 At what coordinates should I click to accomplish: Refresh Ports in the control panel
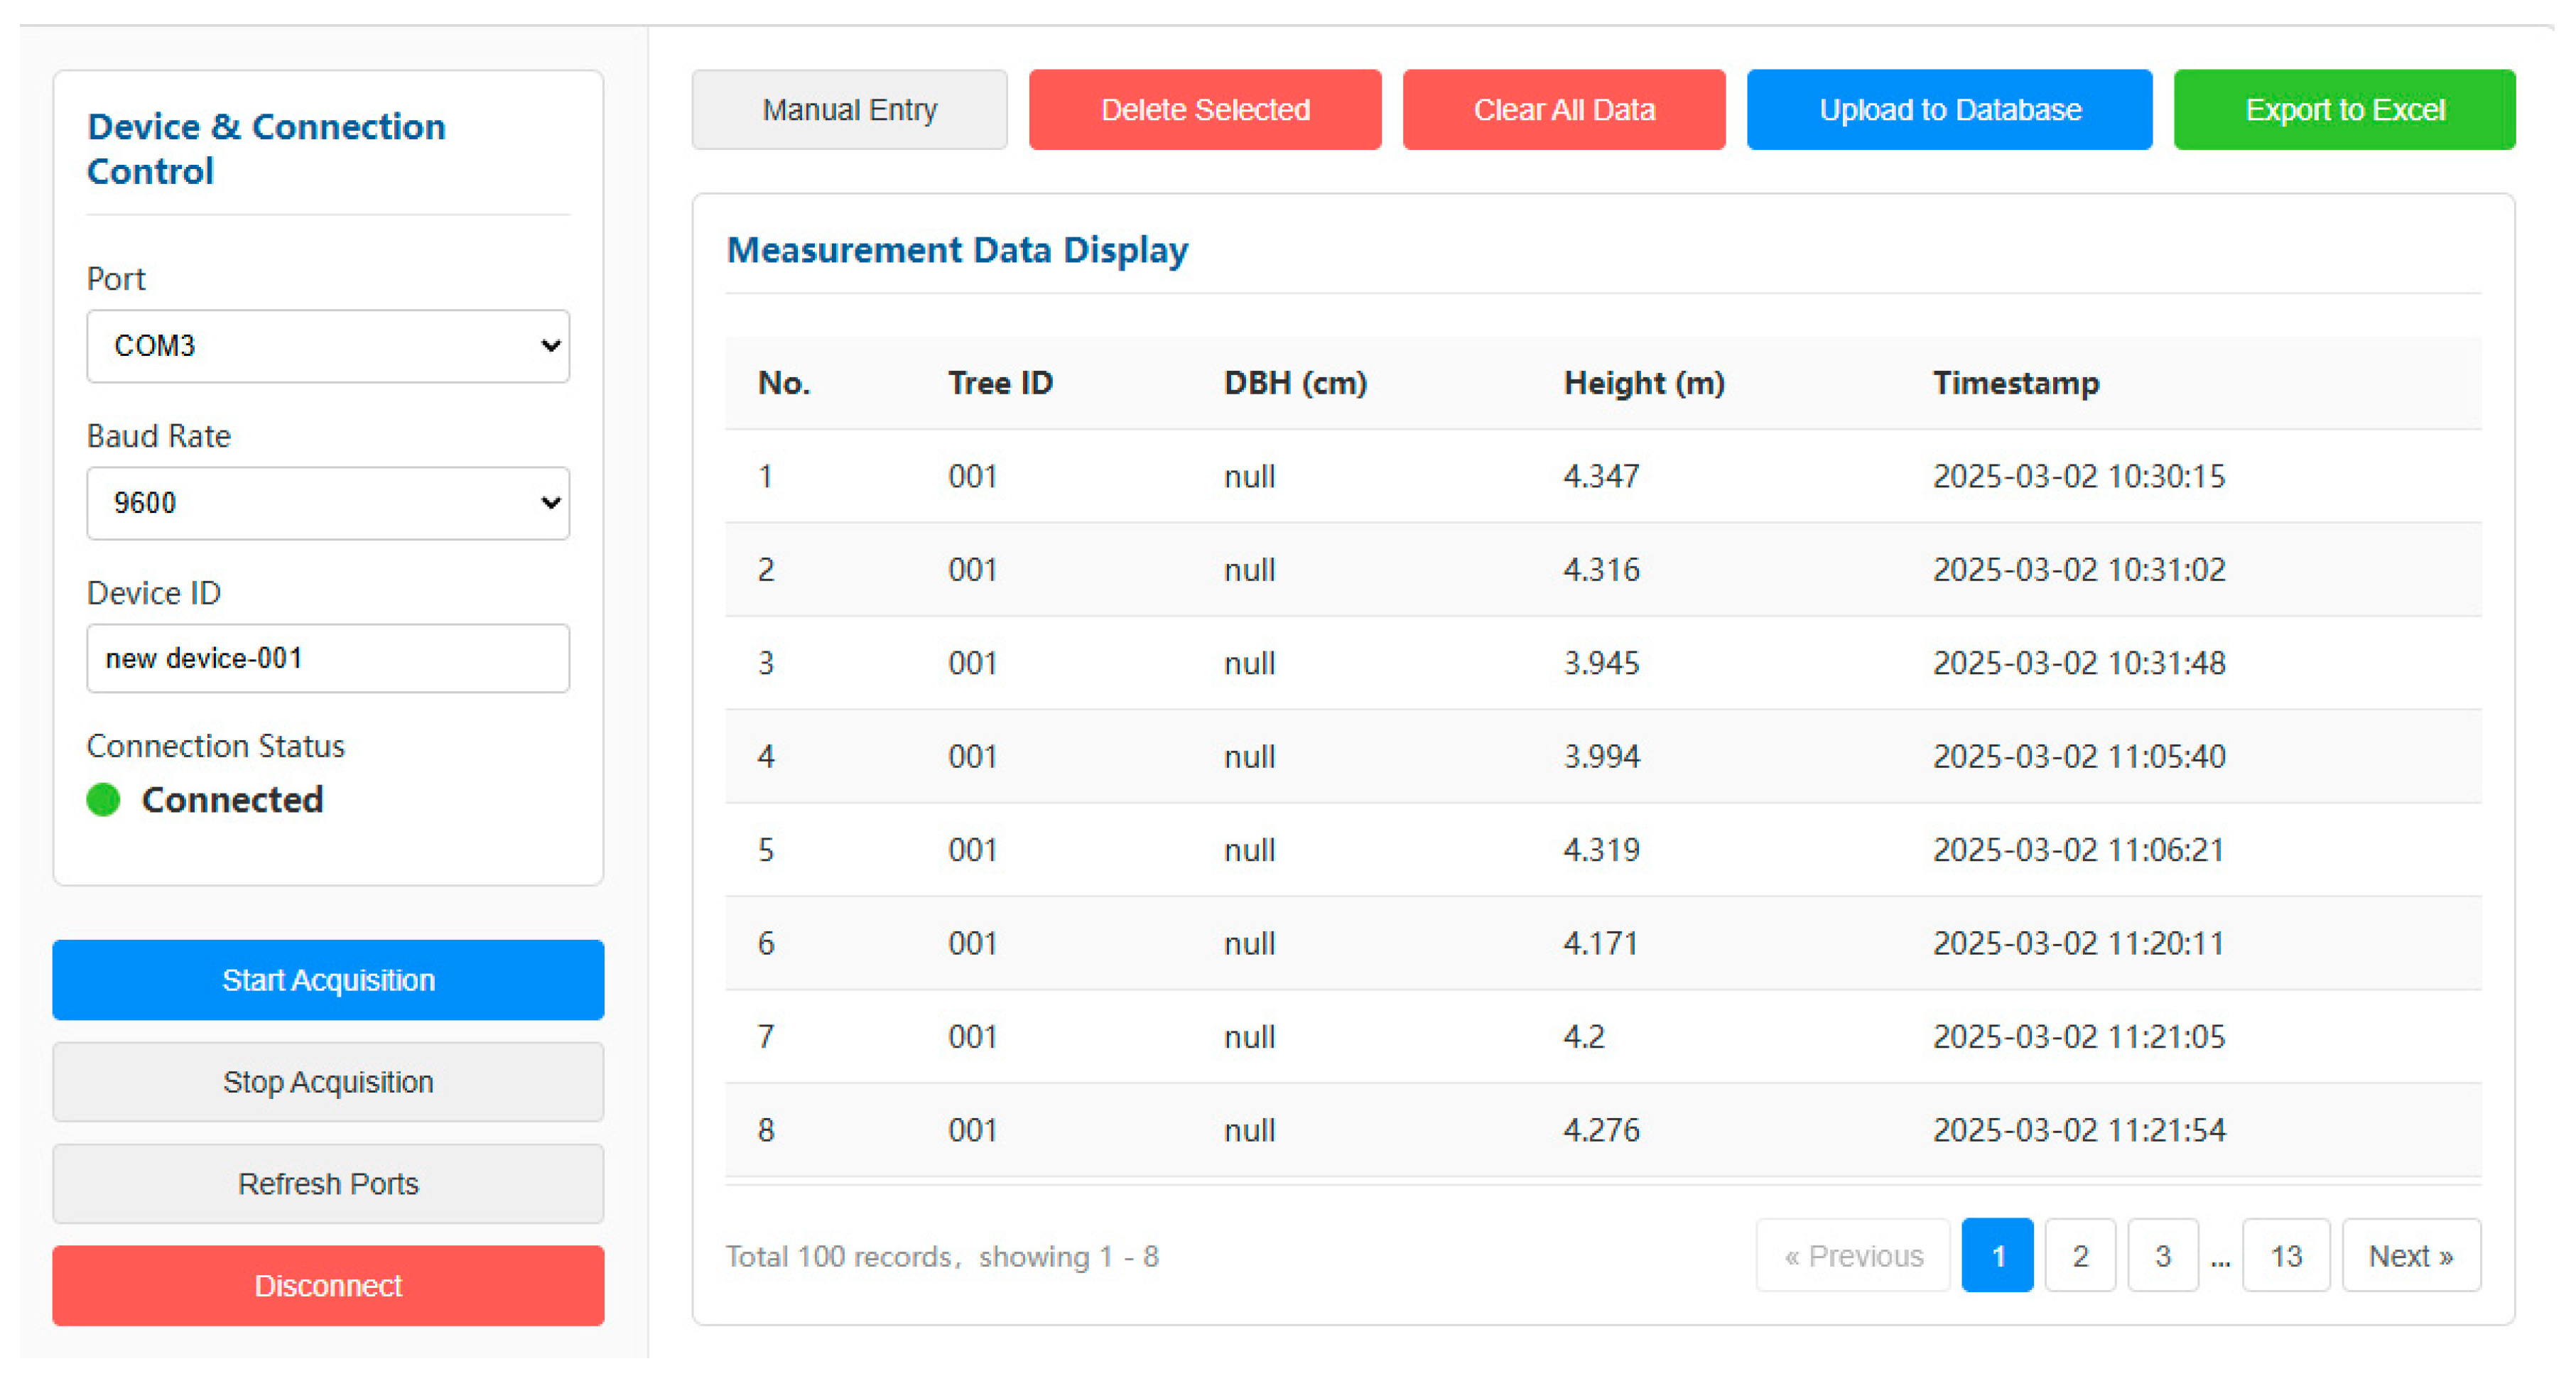328,1184
